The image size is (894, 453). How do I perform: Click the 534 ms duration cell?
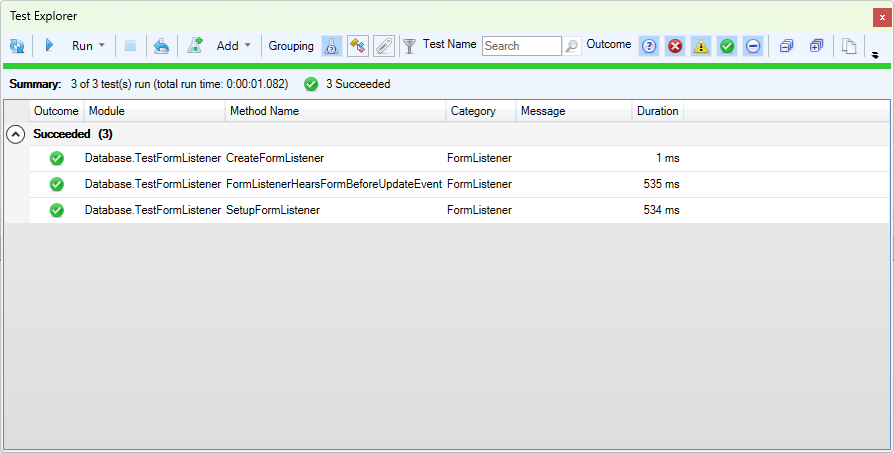661,210
